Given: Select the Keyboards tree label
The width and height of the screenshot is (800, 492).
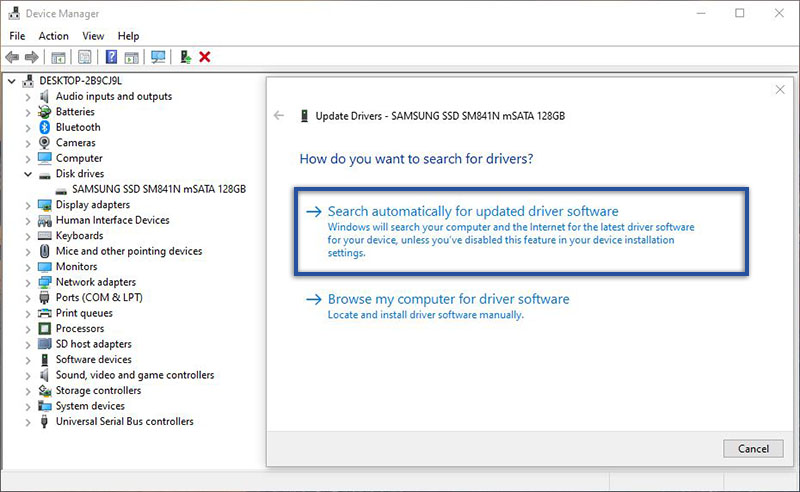Looking at the screenshot, I should [x=80, y=236].
